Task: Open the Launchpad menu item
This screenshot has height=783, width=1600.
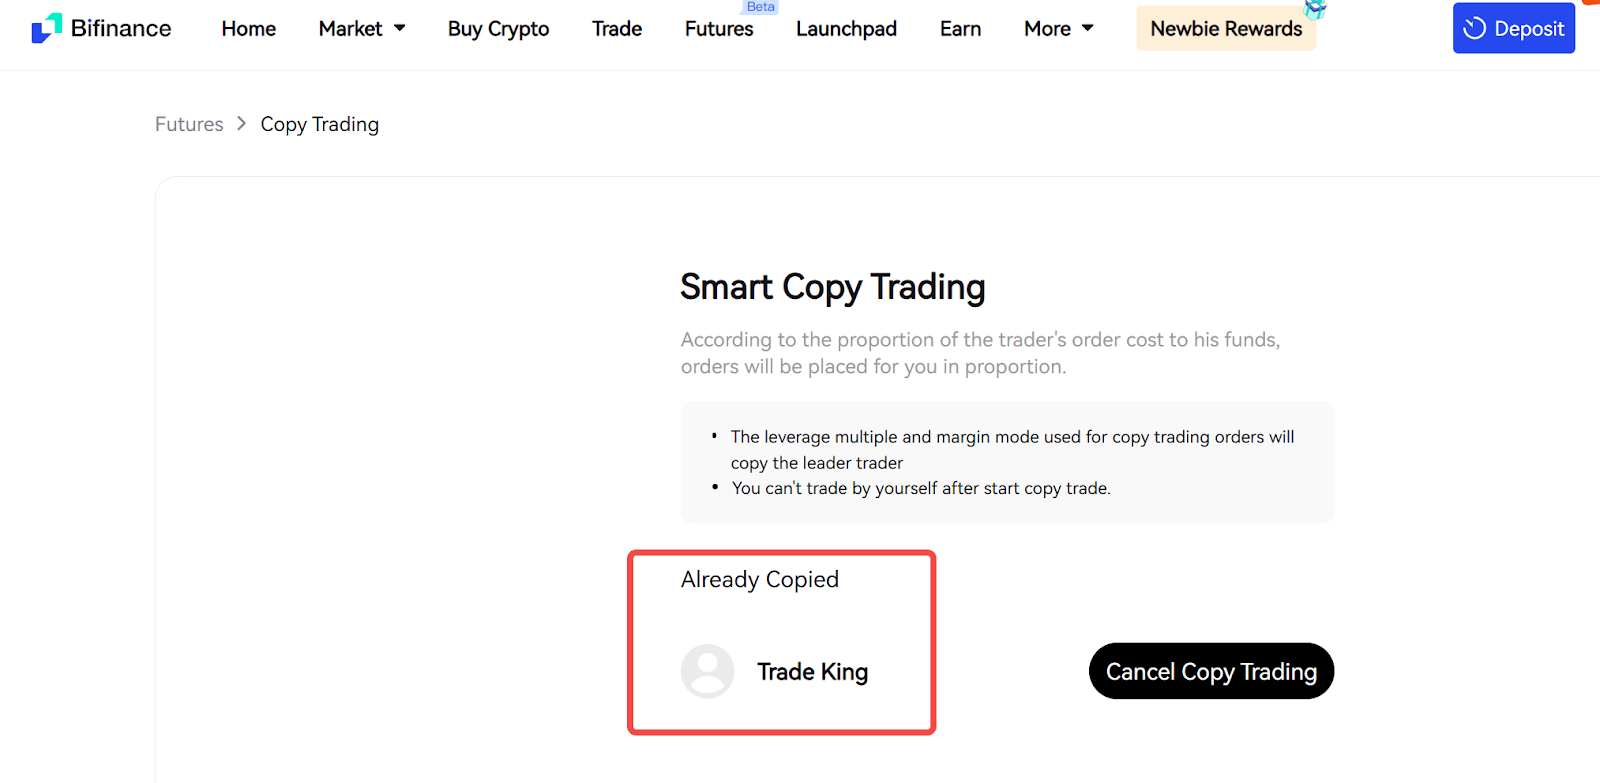Action: [846, 29]
